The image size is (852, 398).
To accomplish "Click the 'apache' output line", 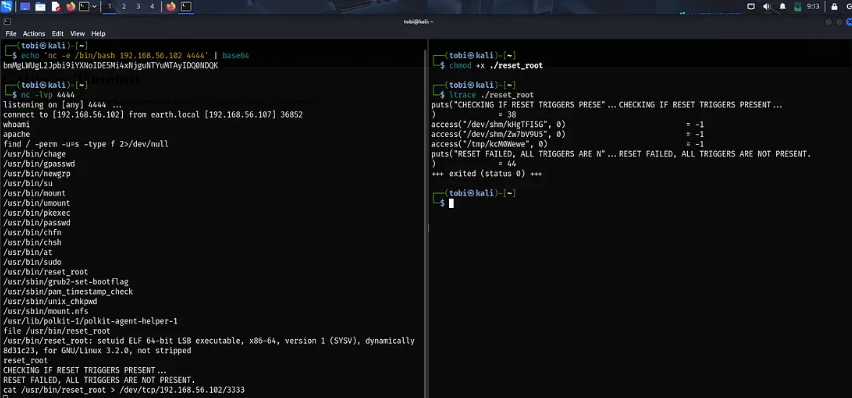I will (x=16, y=134).
